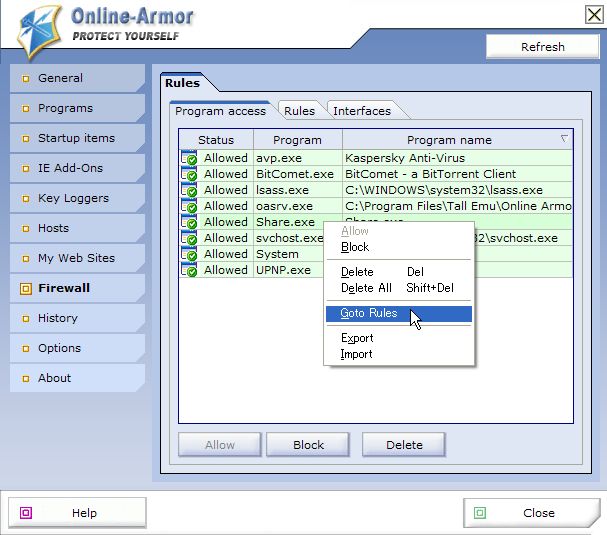Click the UPNP.exe allowed status icon
The height and width of the screenshot is (535, 607).
(x=189, y=270)
